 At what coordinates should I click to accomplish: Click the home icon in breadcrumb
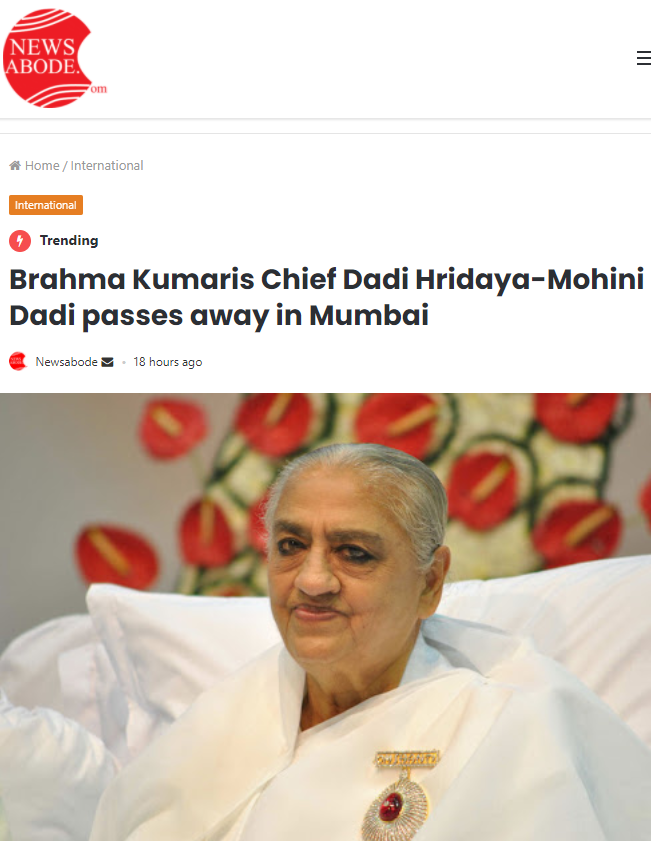[15, 166]
